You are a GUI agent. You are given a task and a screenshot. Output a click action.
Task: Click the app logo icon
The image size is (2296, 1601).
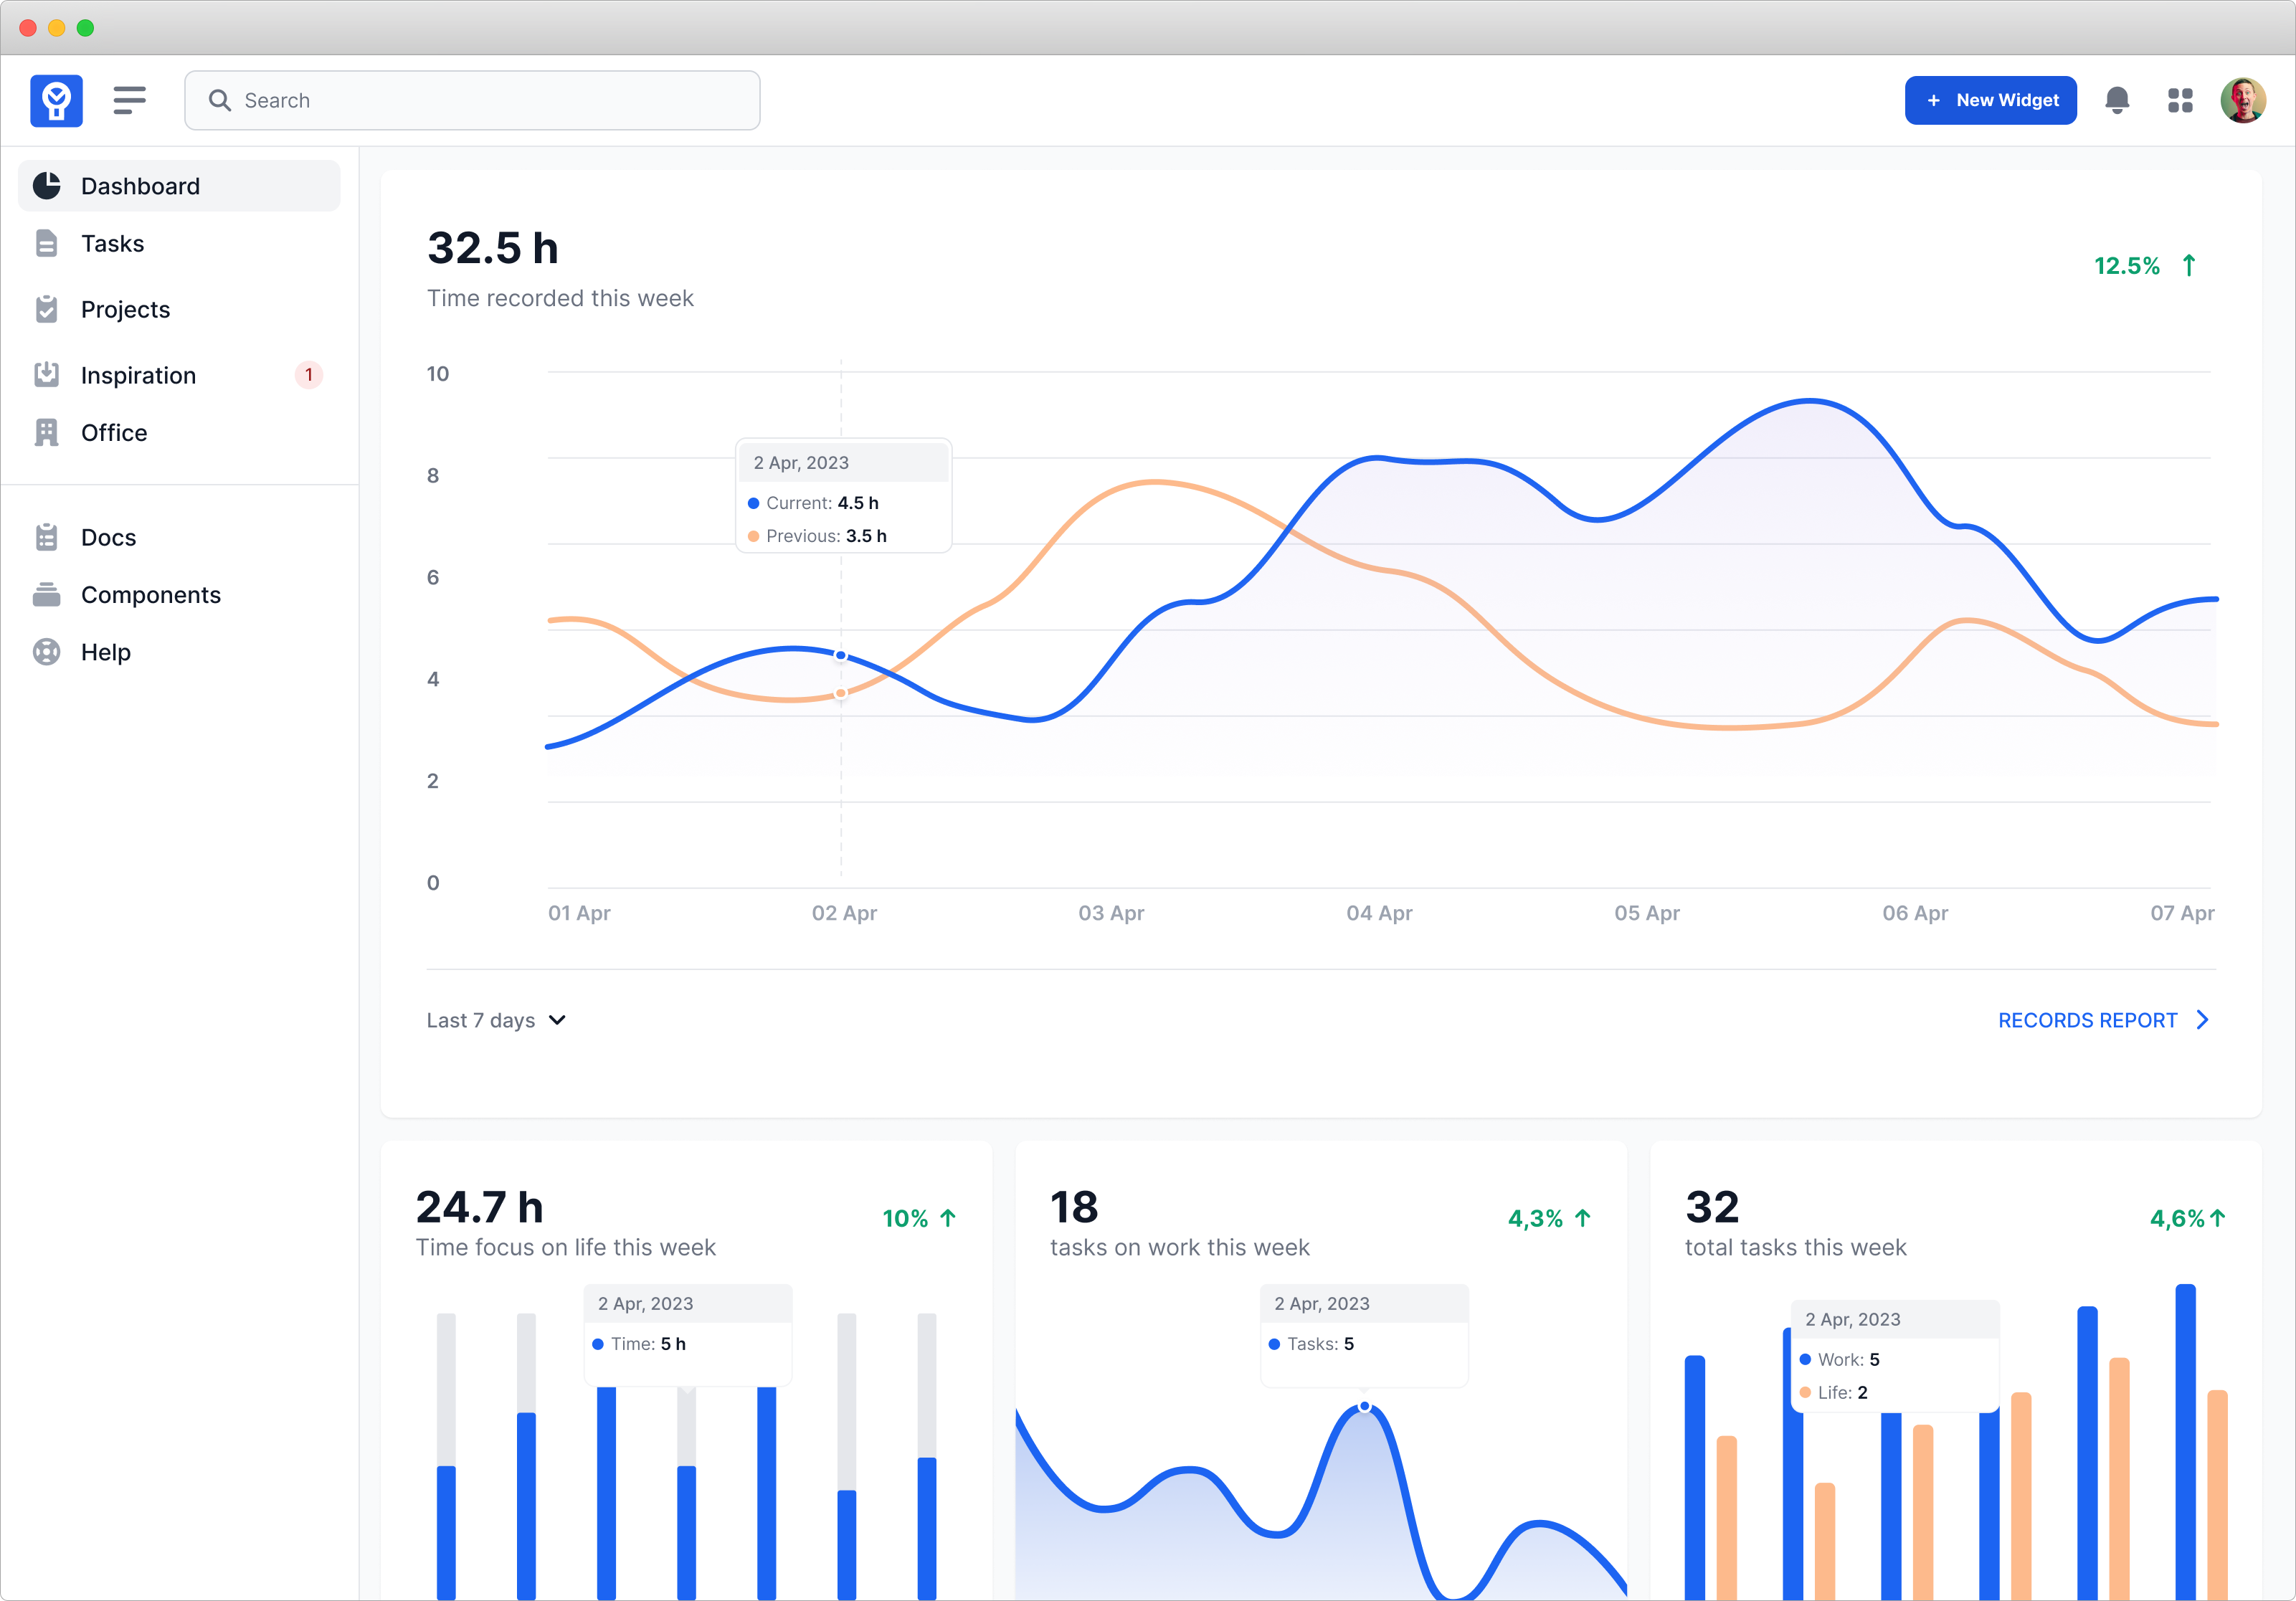click(x=56, y=100)
